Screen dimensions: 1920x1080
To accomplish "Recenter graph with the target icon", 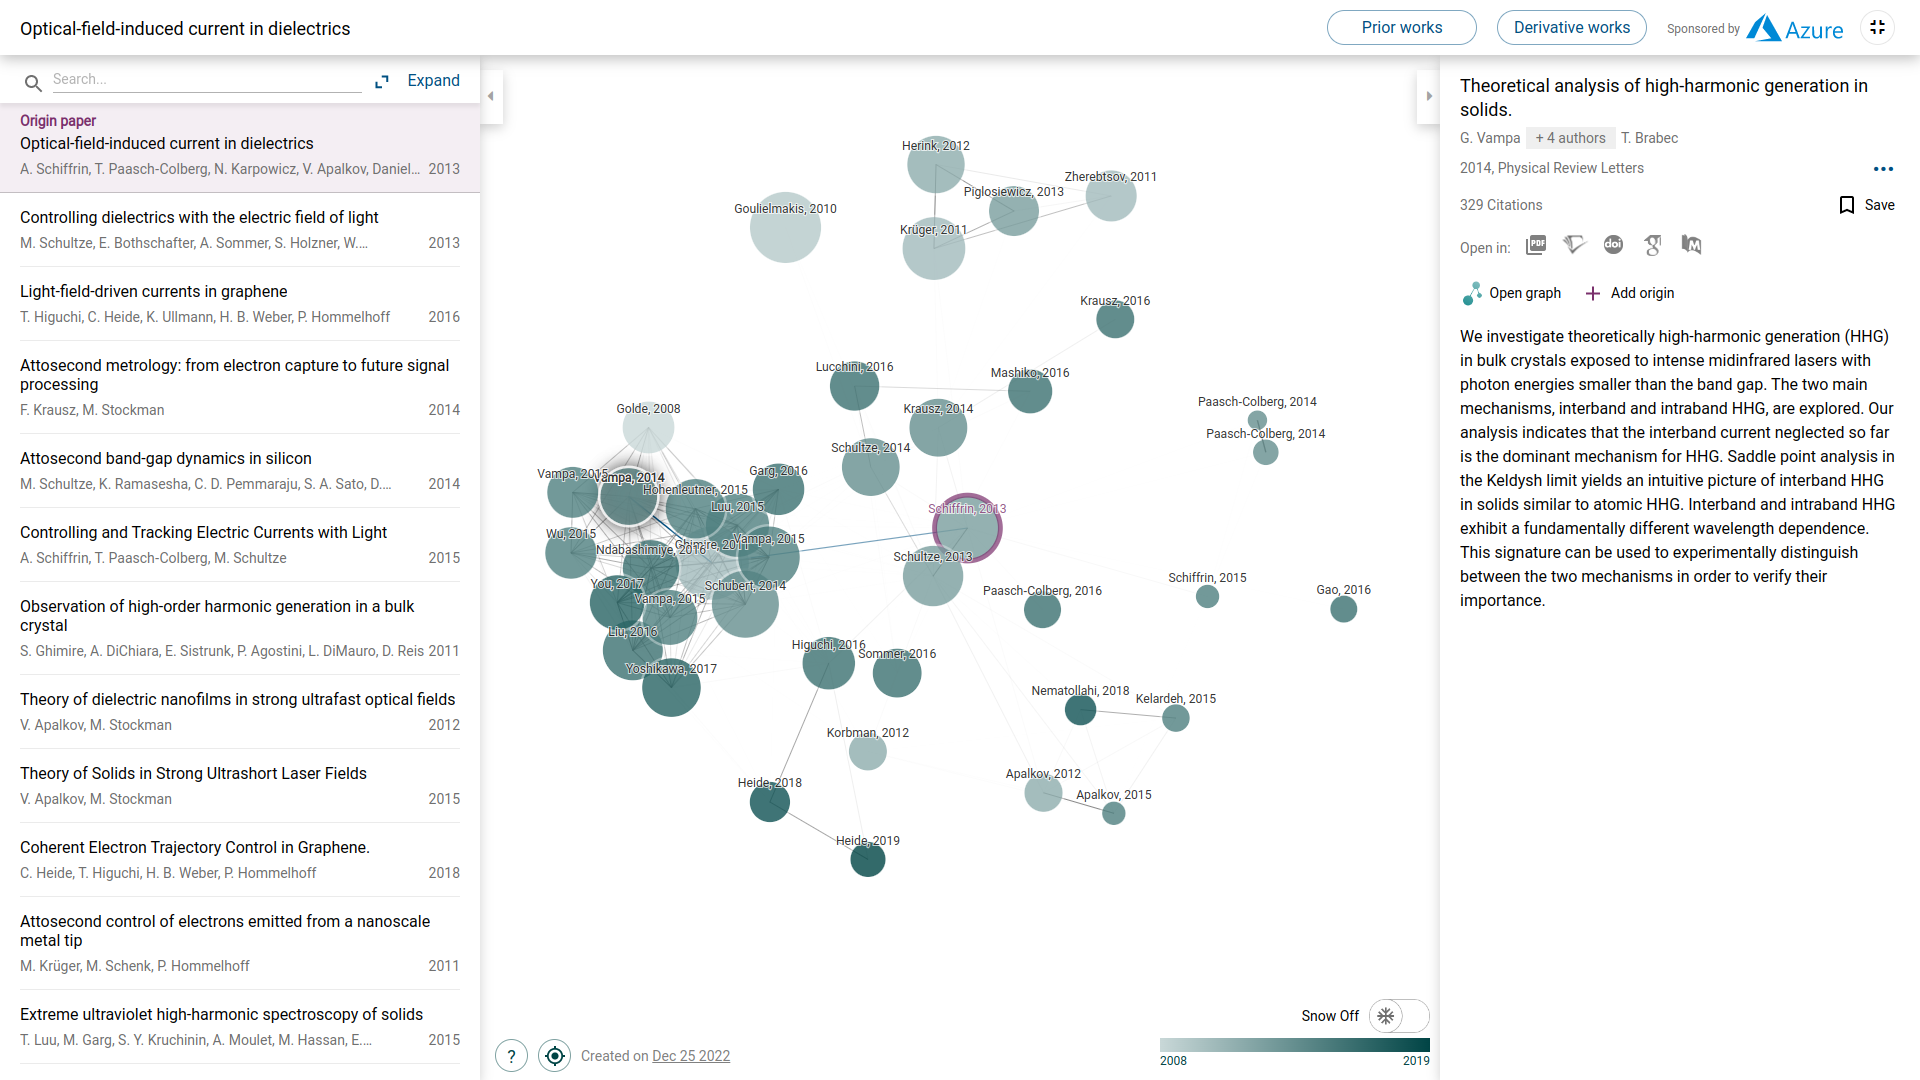I will pyautogui.click(x=555, y=1056).
